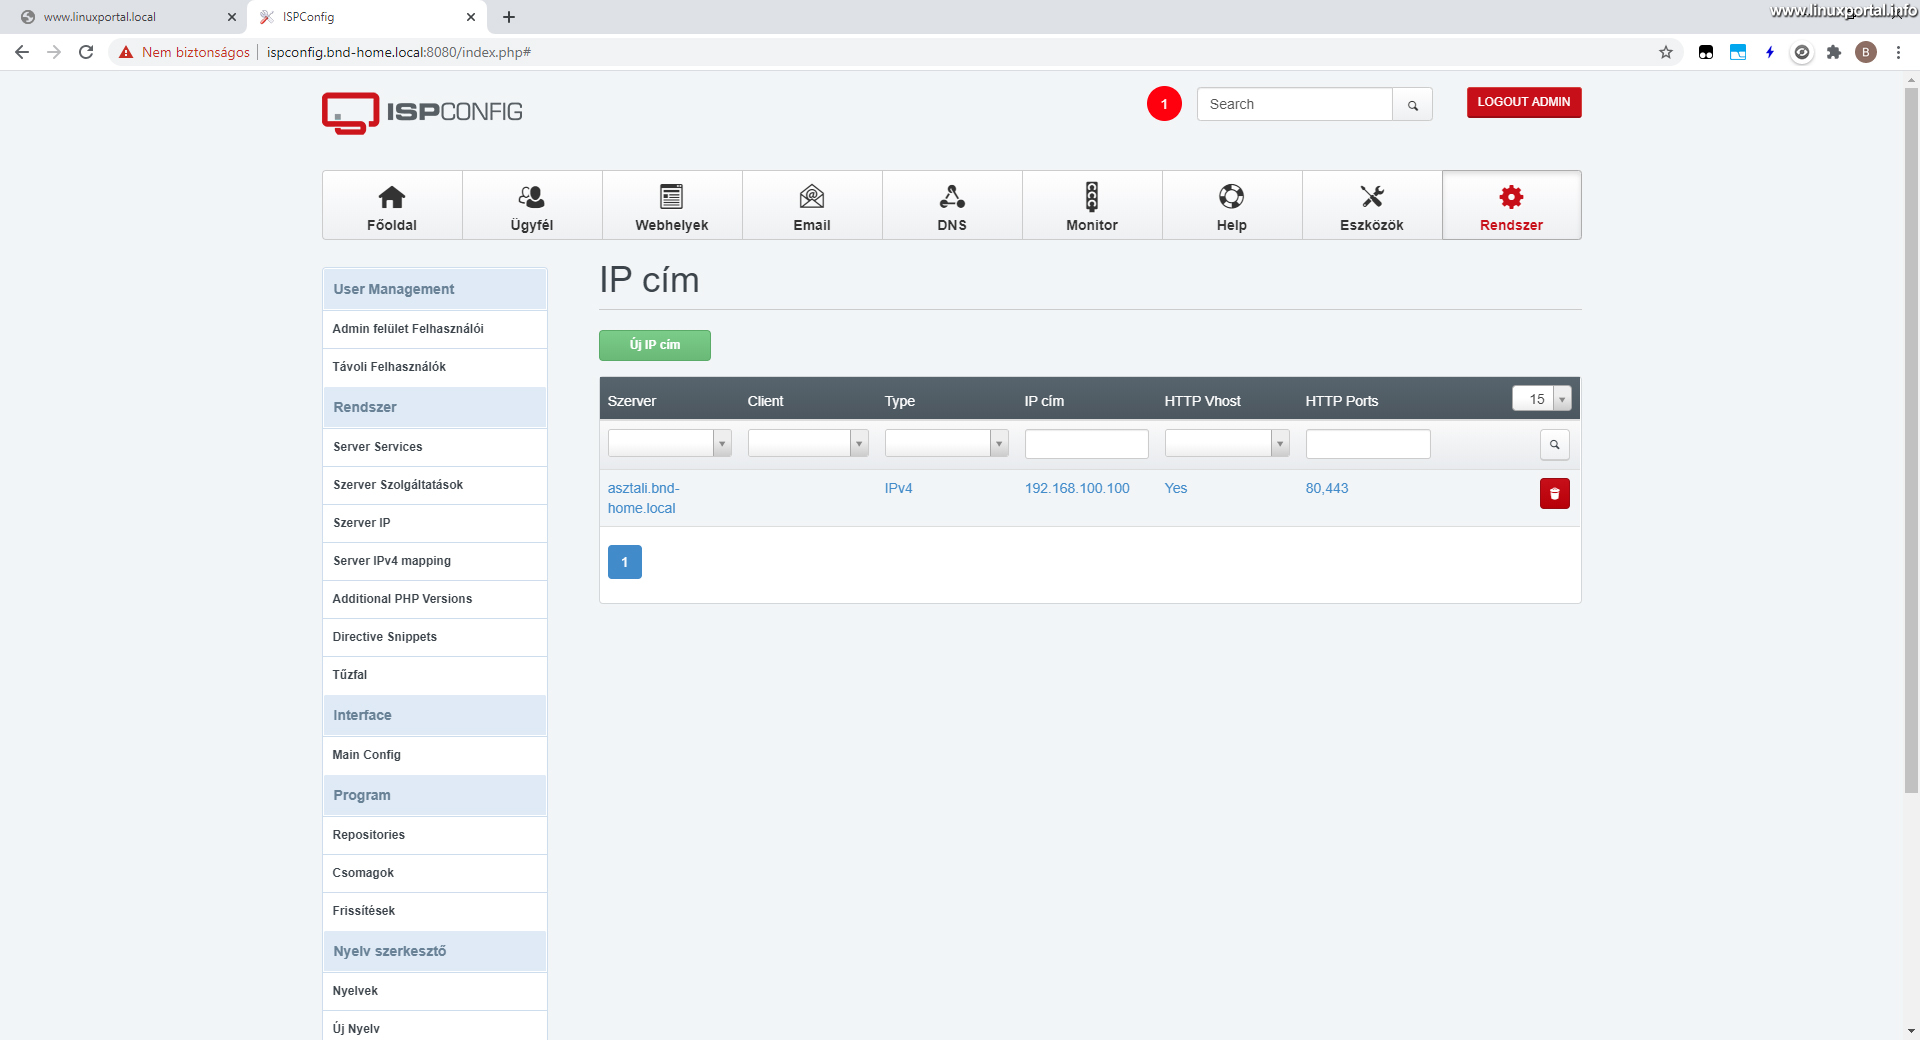
Task: Open Repositories menu item
Action: 435,835
